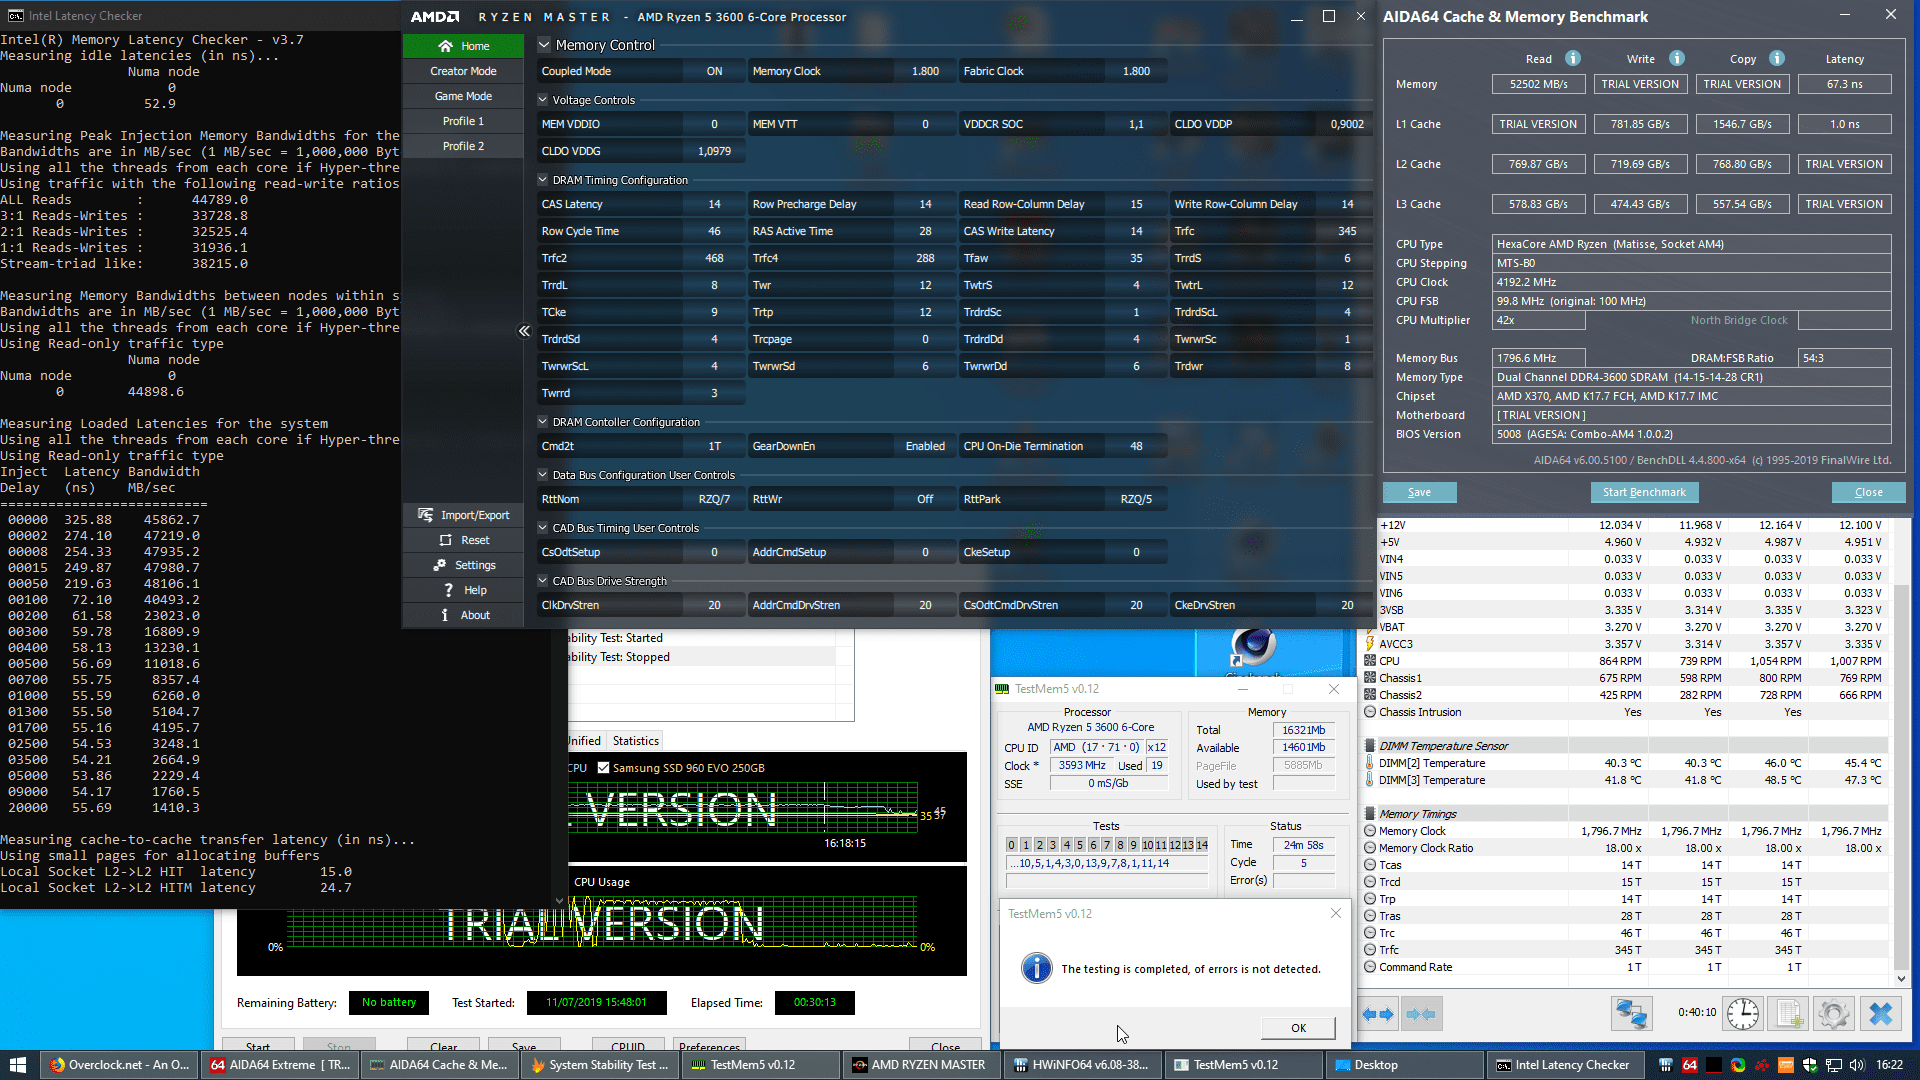The image size is (1920, 1080).
Task: Click Save in AIDA64 Cache & Memory Benchmark
Action: pos(1419,492)
